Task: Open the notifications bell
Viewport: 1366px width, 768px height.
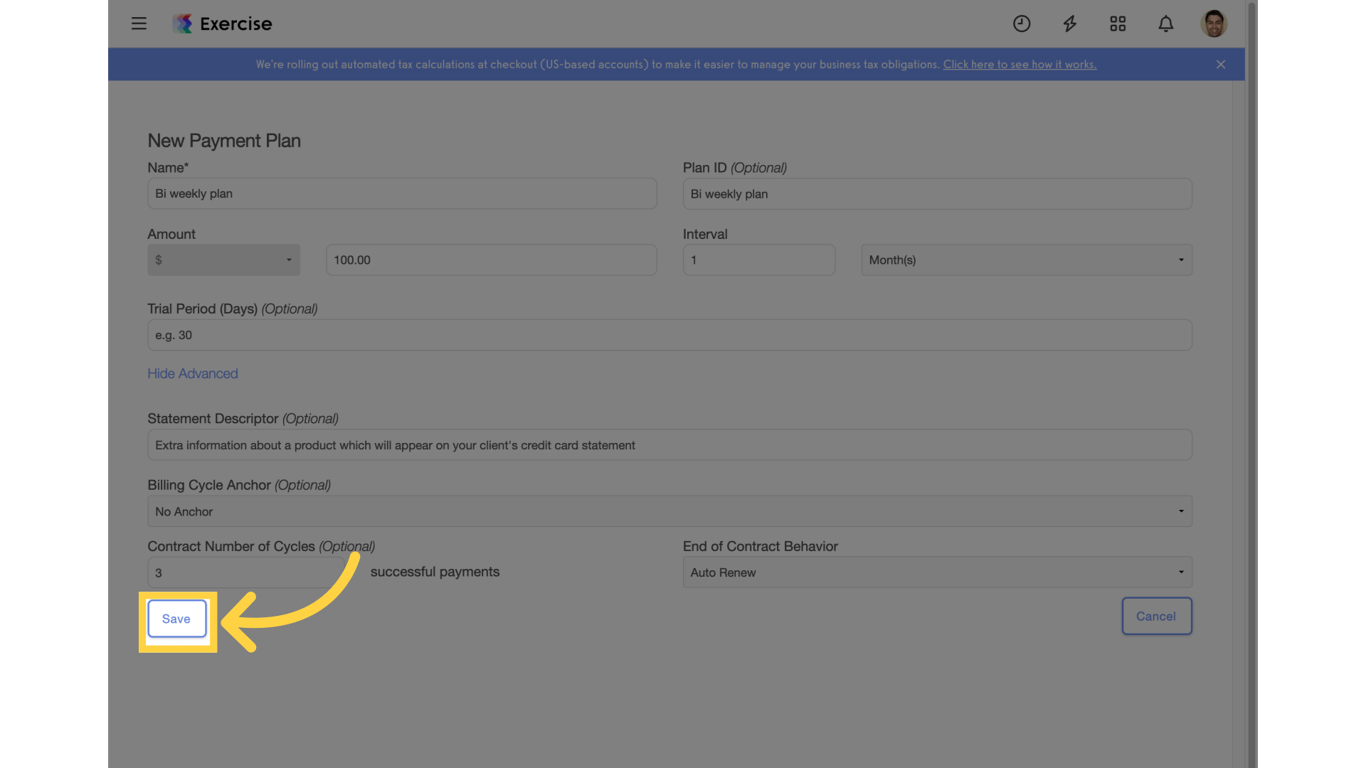Action: (1165, 23)
